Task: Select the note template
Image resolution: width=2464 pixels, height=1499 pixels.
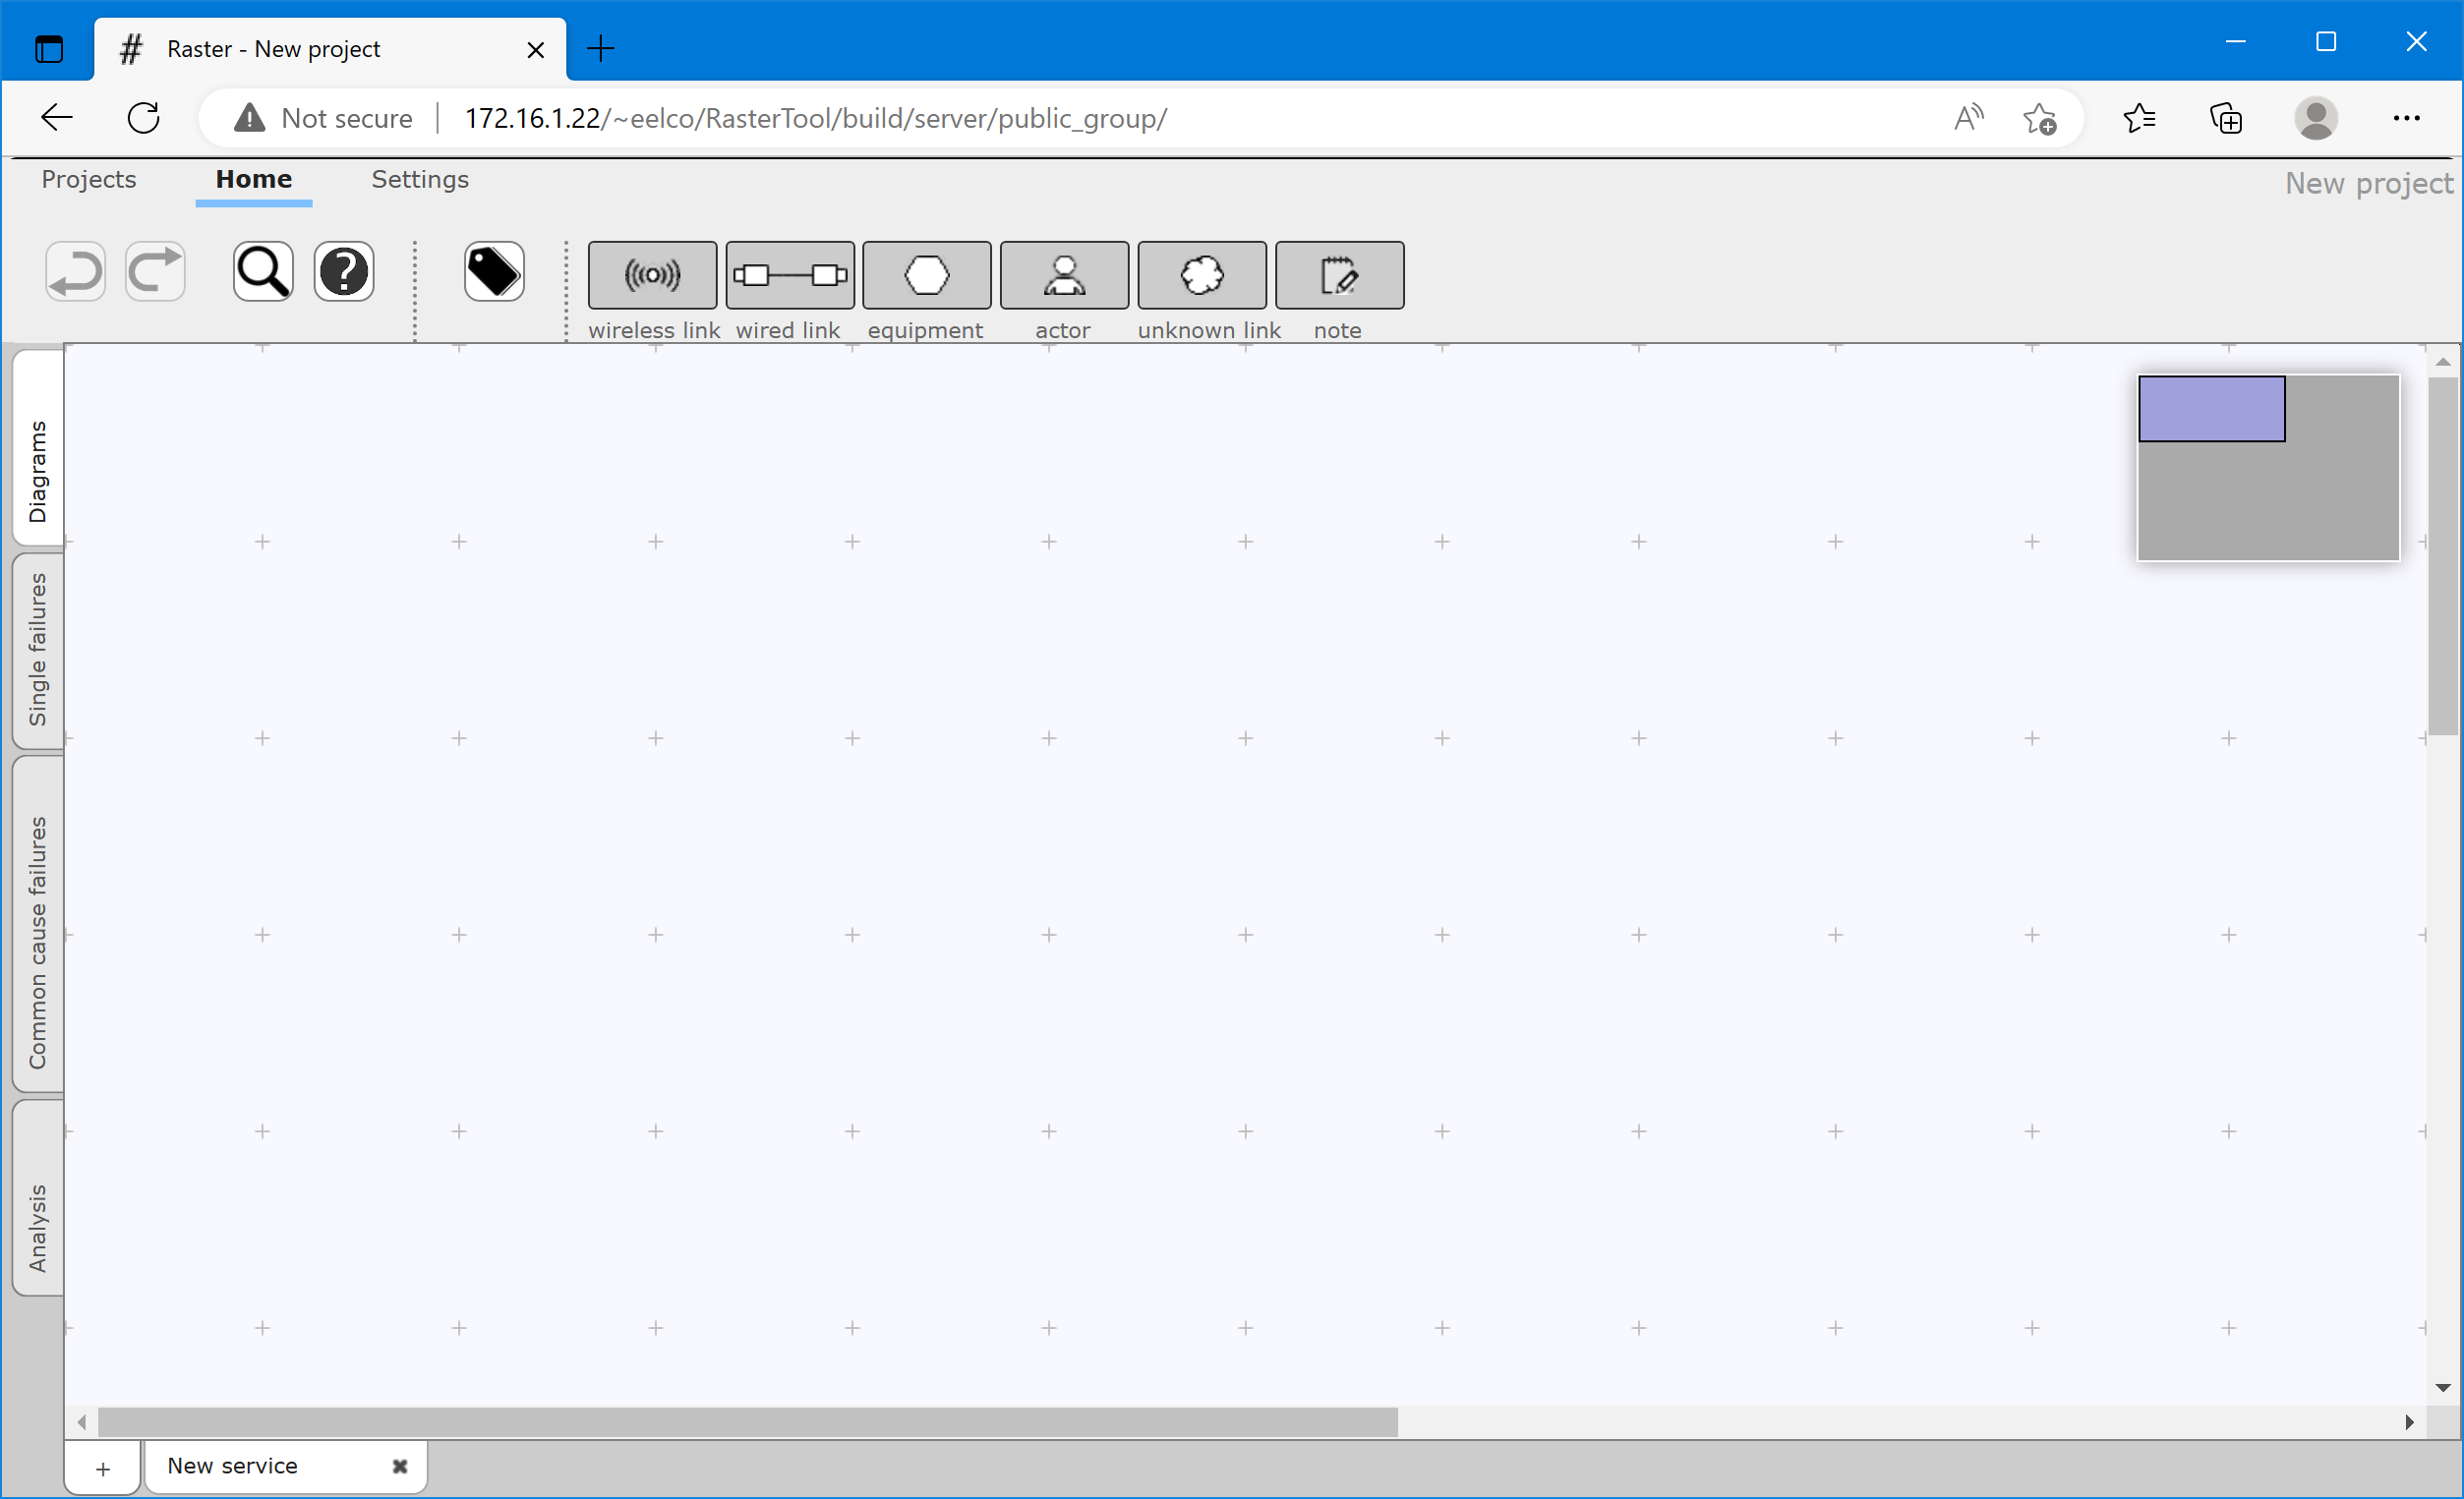Action: pos(1339,275)
